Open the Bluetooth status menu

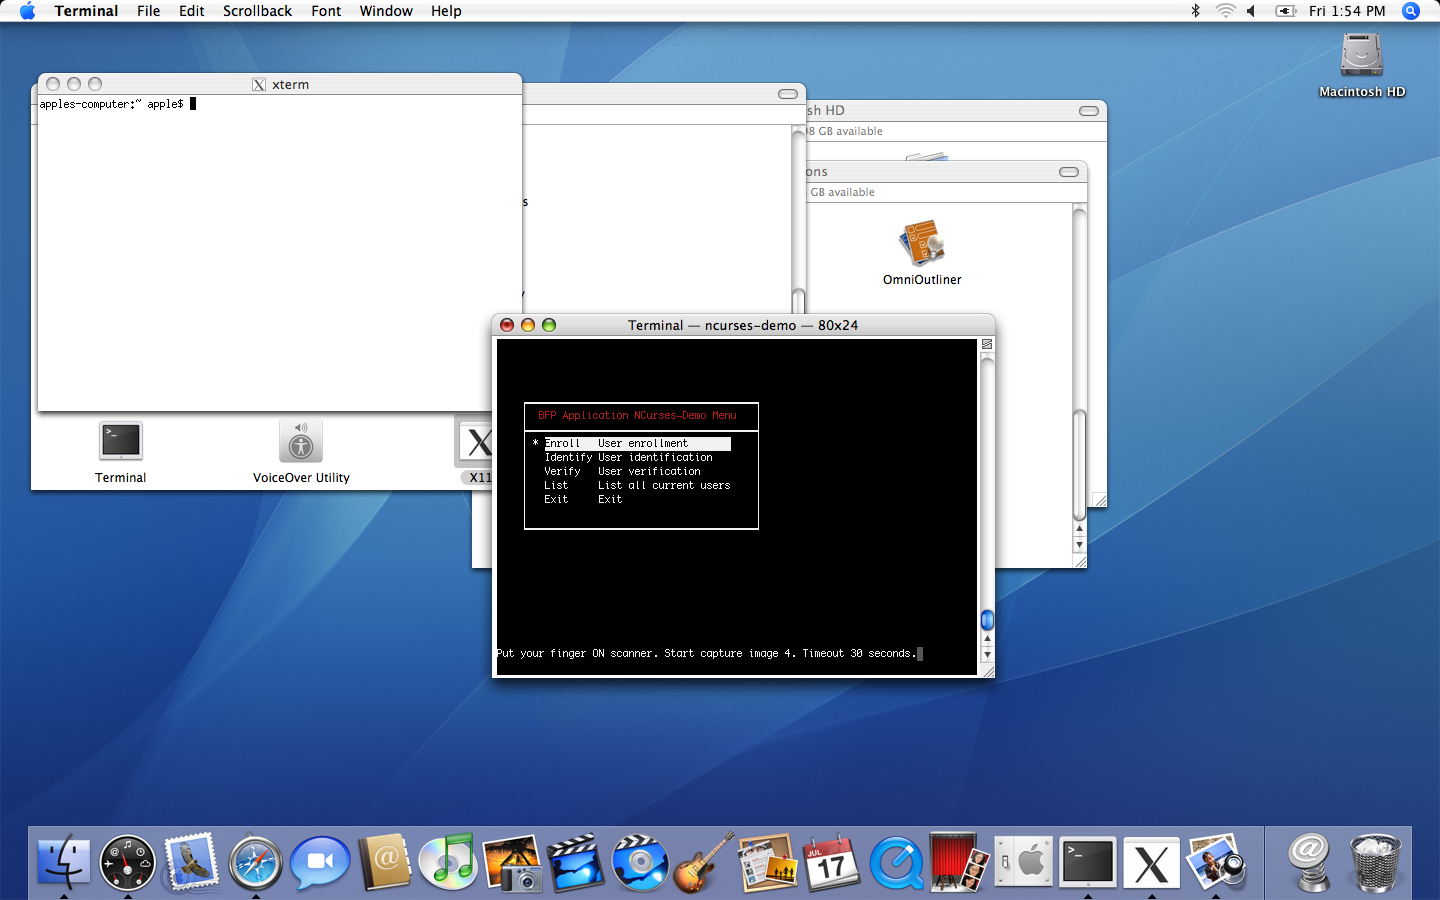[1195, 11]
